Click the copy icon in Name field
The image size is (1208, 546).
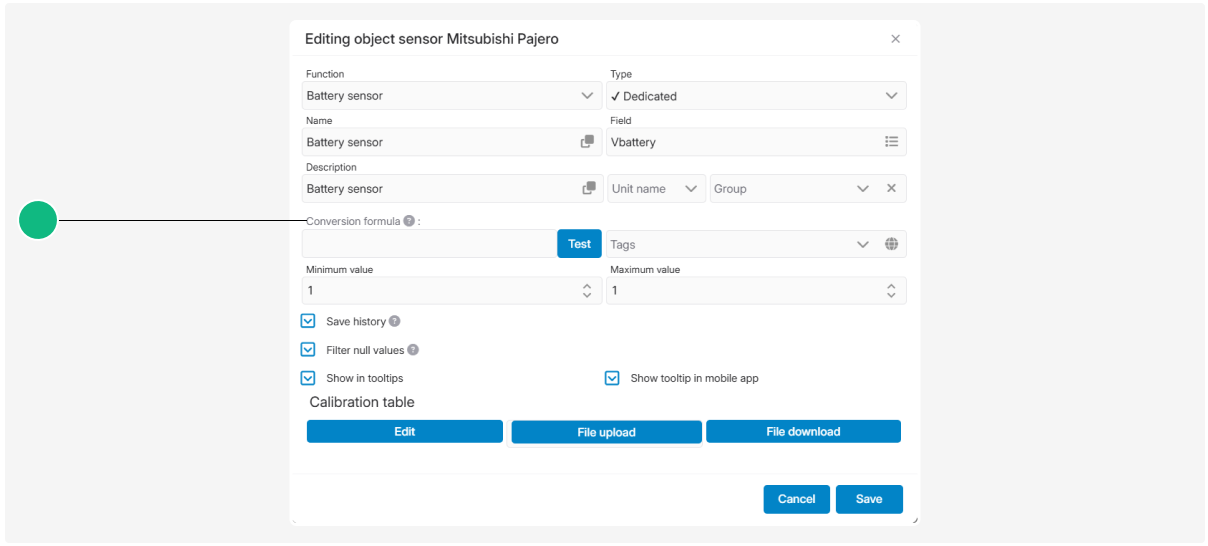(588, 142)
